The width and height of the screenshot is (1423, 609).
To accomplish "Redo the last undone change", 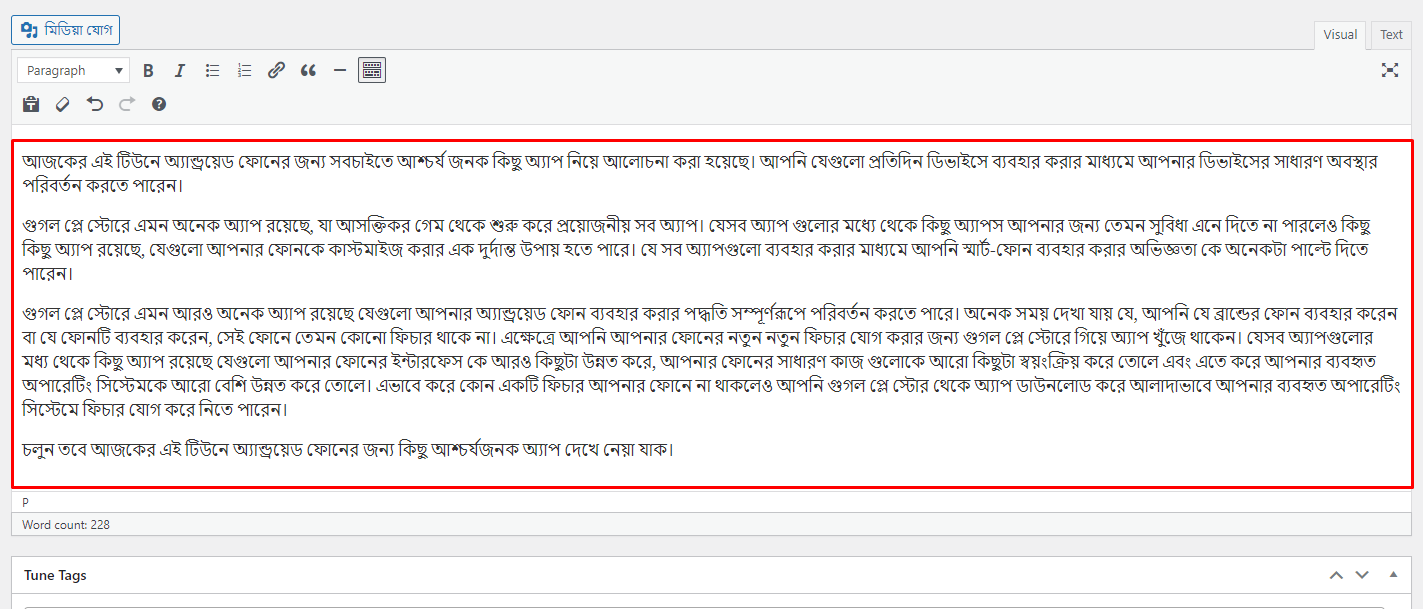I will [126, 104].
